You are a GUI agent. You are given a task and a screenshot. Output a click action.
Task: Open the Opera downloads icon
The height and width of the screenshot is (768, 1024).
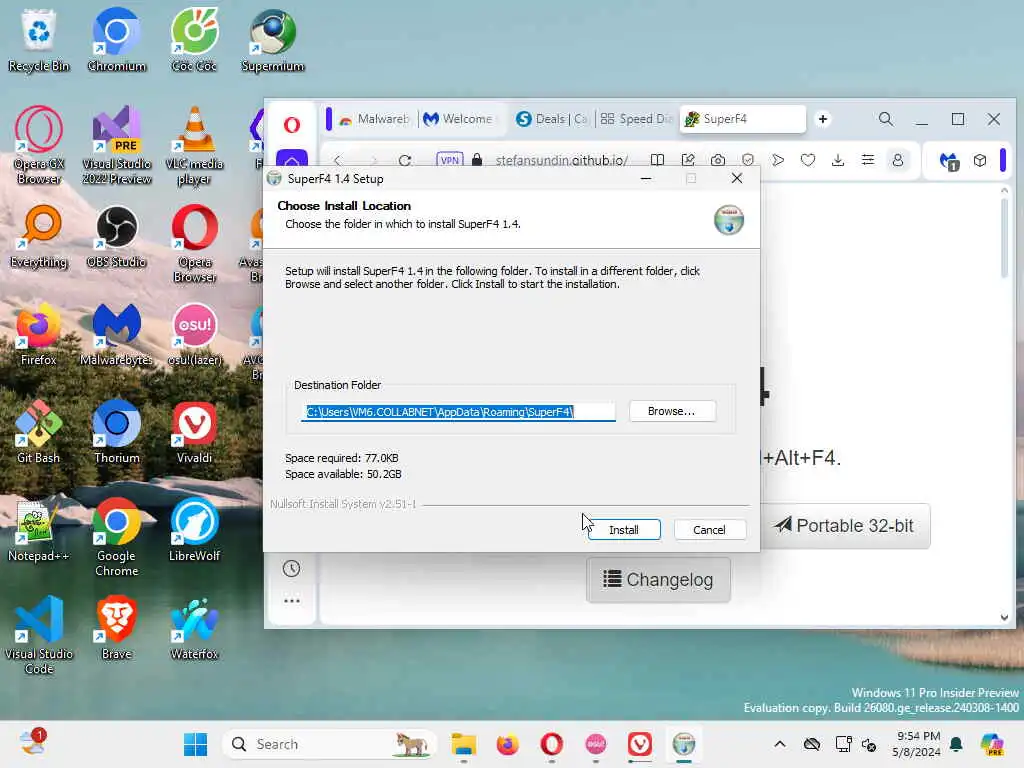838,160
